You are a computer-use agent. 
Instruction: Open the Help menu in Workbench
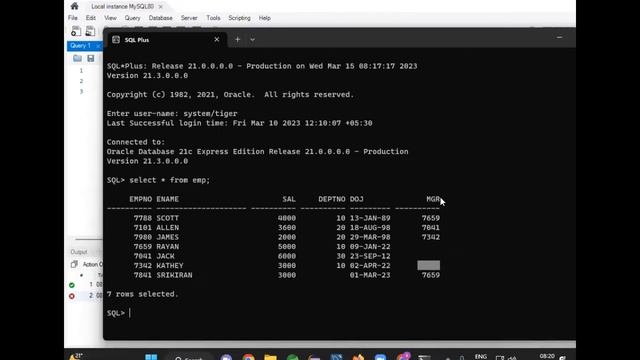point(264,18)
